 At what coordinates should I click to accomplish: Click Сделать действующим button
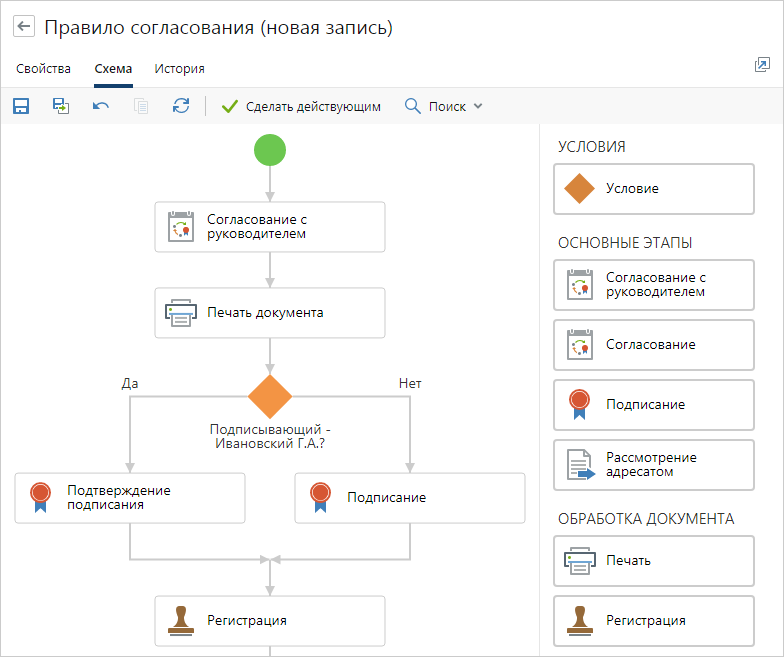click(x=301, y=106)
